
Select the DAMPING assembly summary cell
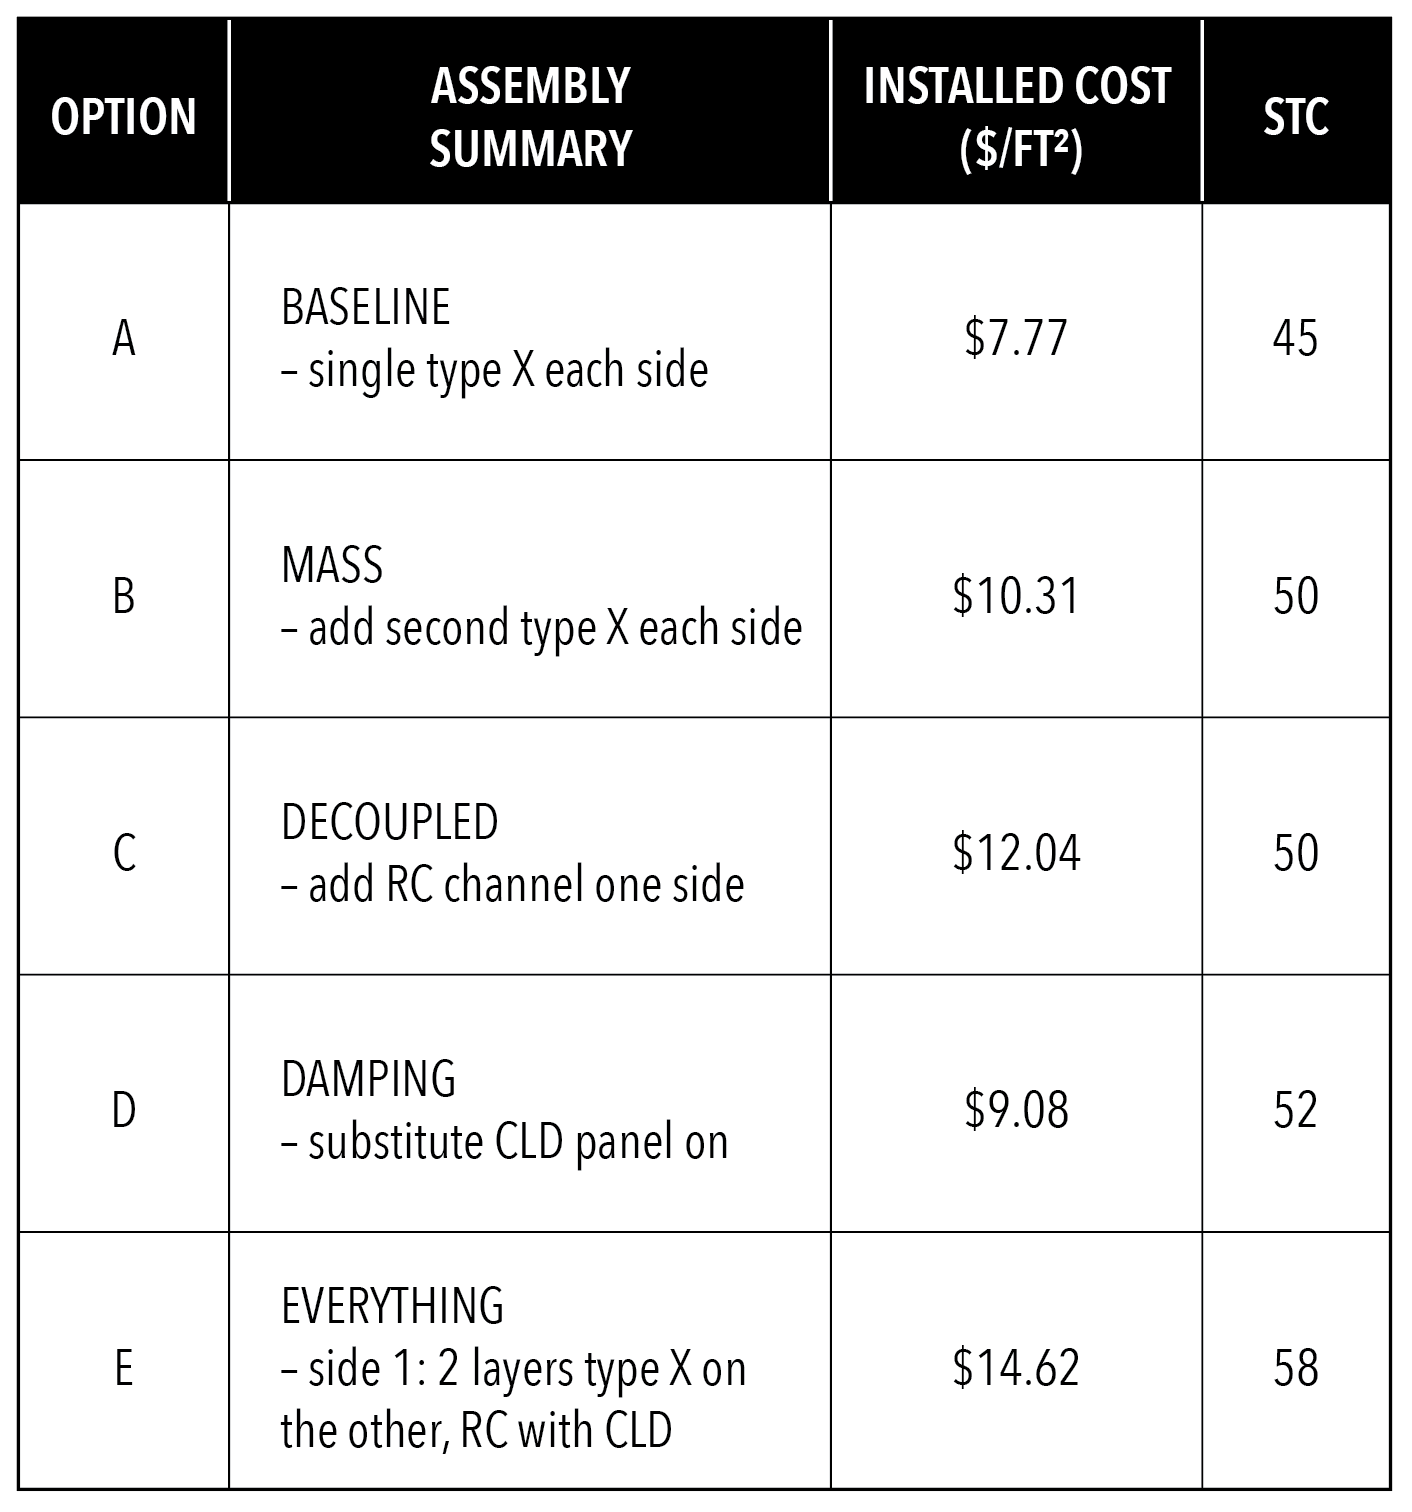[x=504, y=1110]
